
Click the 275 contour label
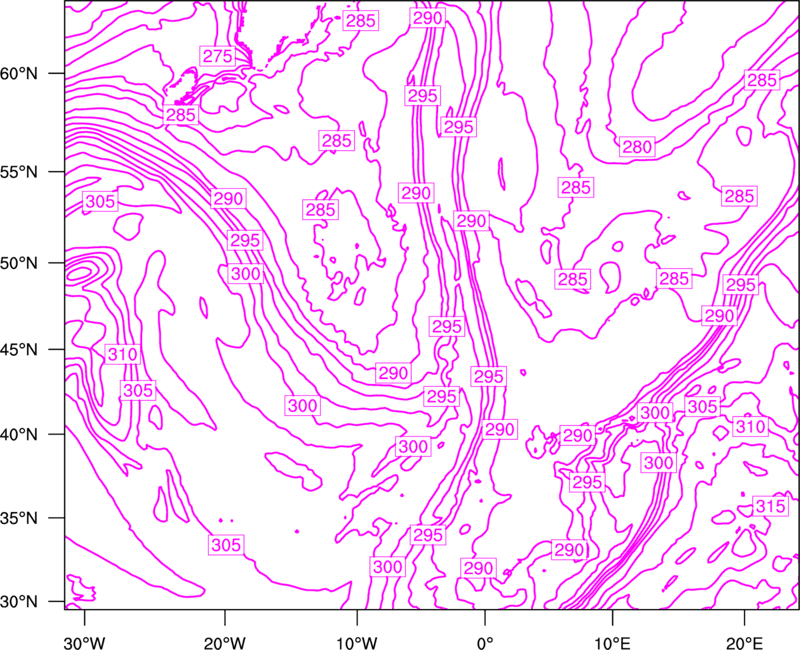(218, 56)
